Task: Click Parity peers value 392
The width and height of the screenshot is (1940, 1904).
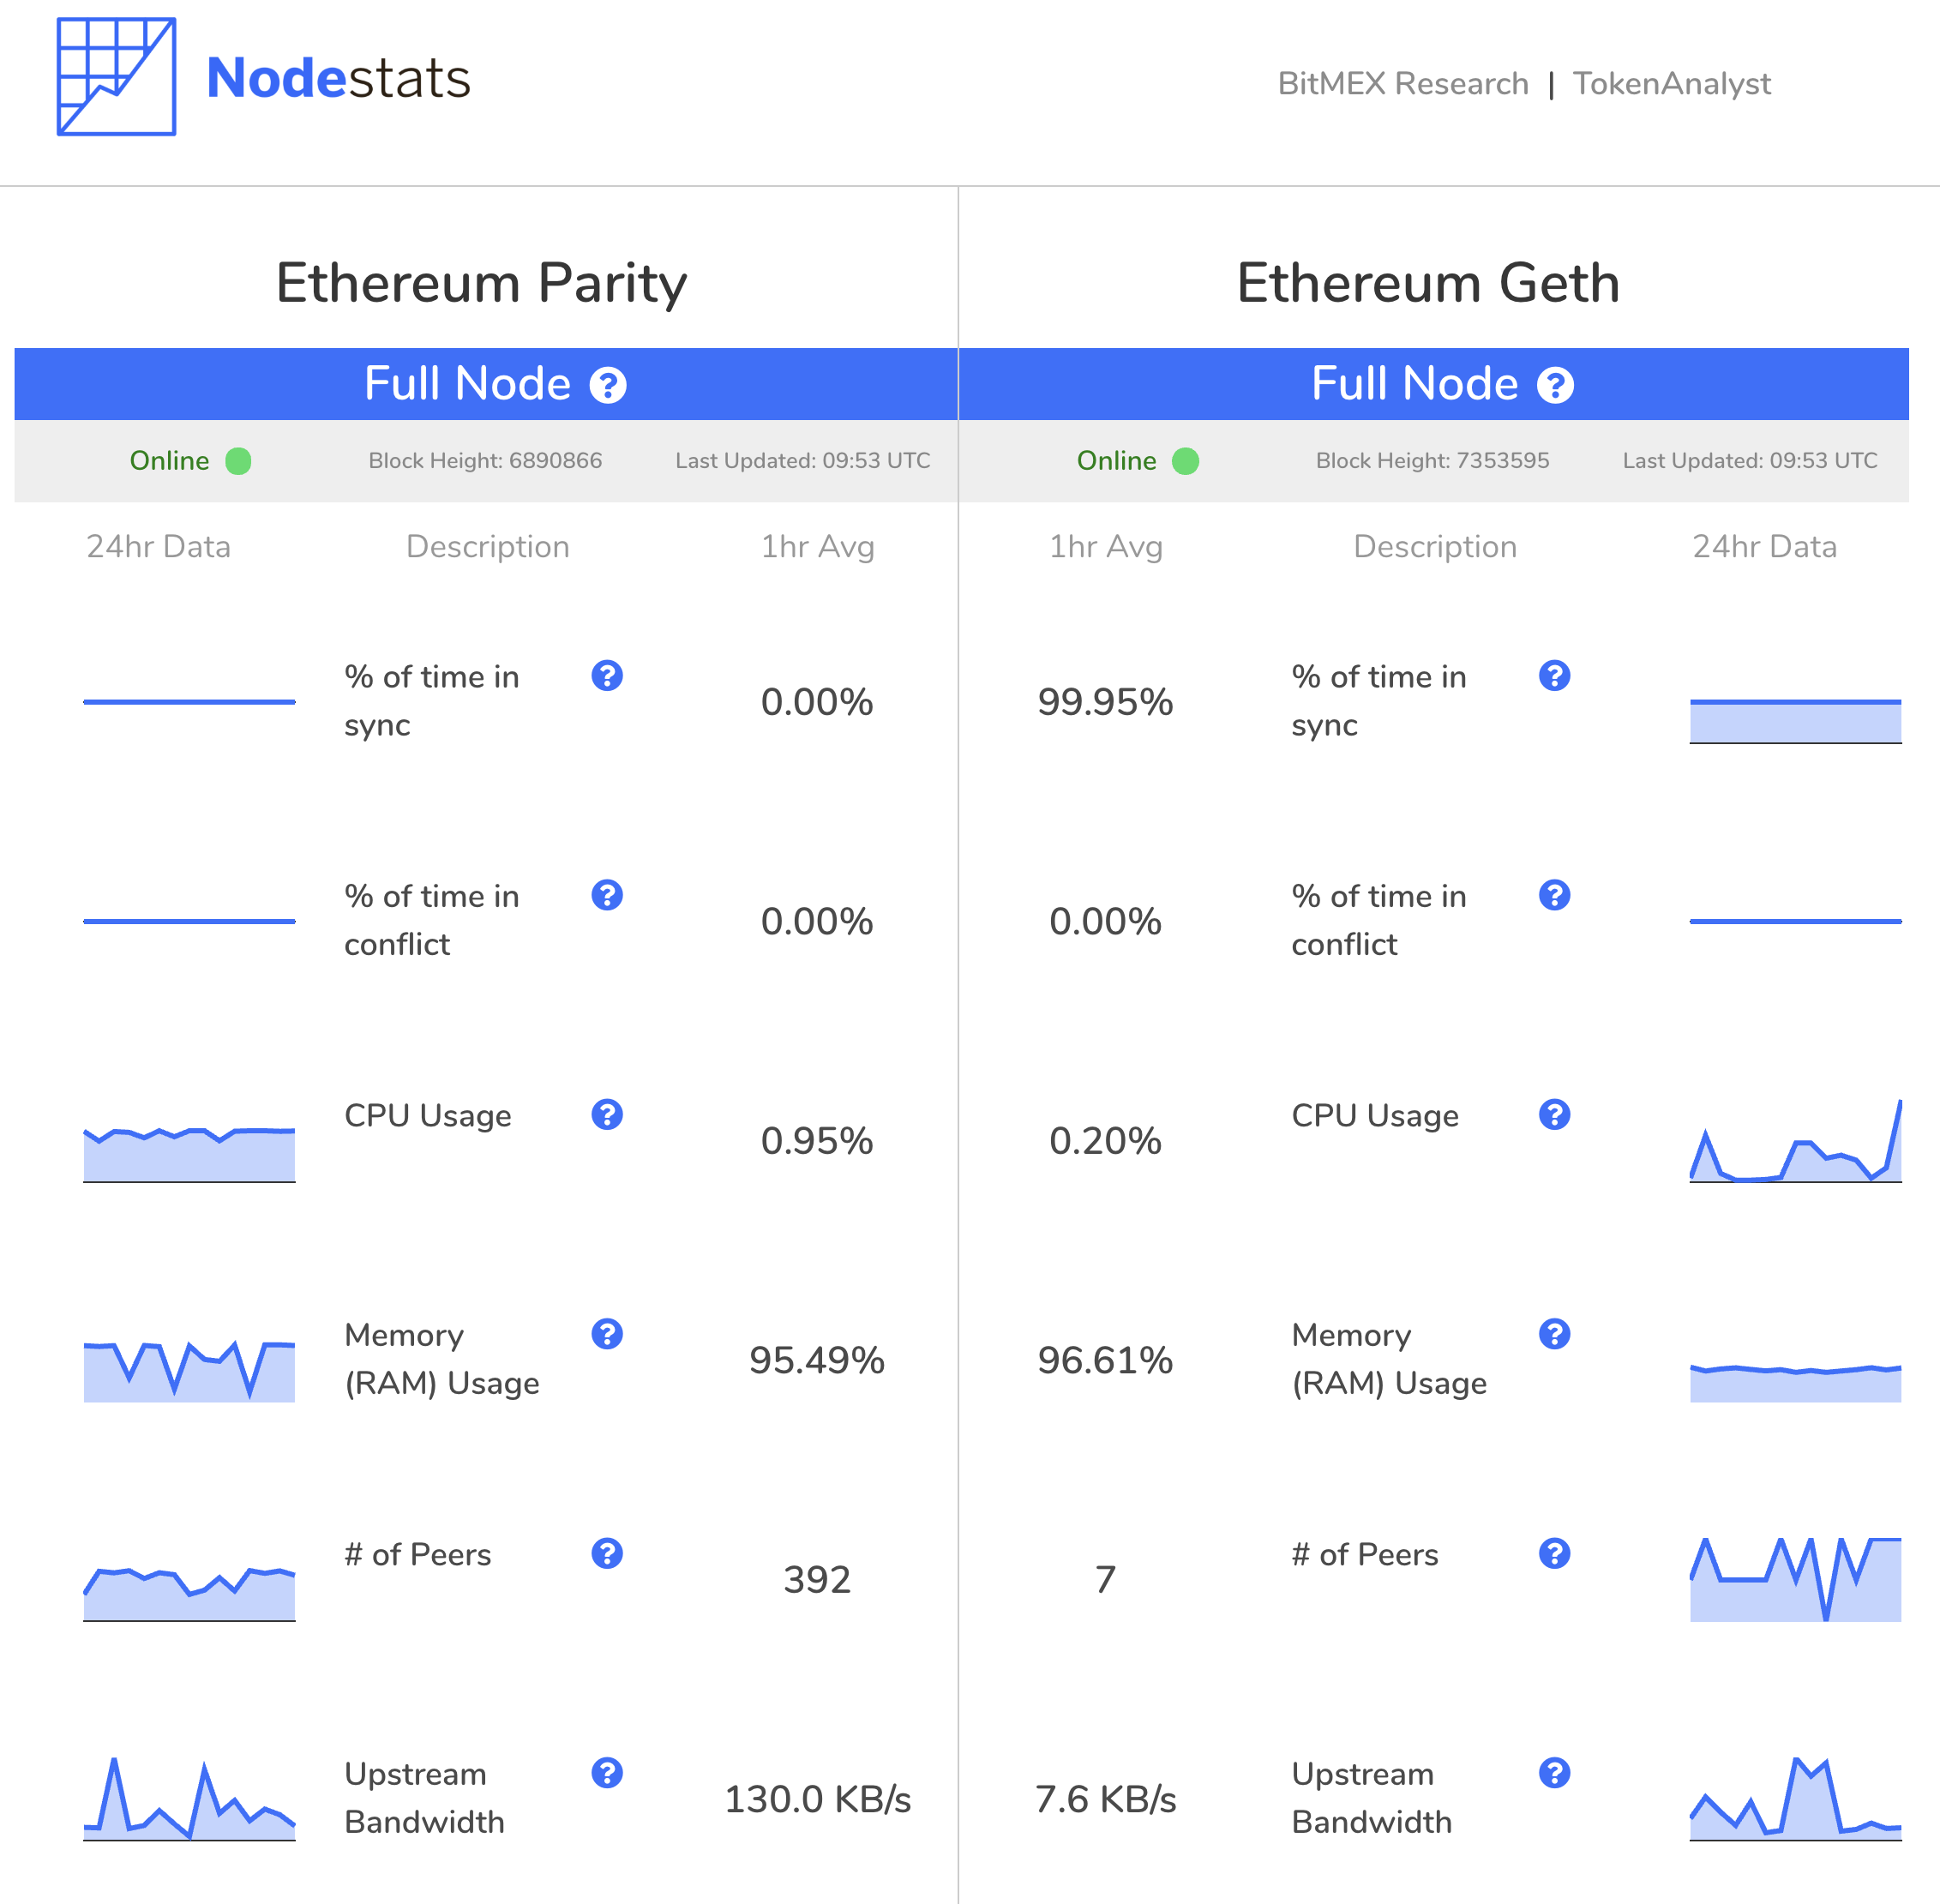Action: (x=817, y=1580)
